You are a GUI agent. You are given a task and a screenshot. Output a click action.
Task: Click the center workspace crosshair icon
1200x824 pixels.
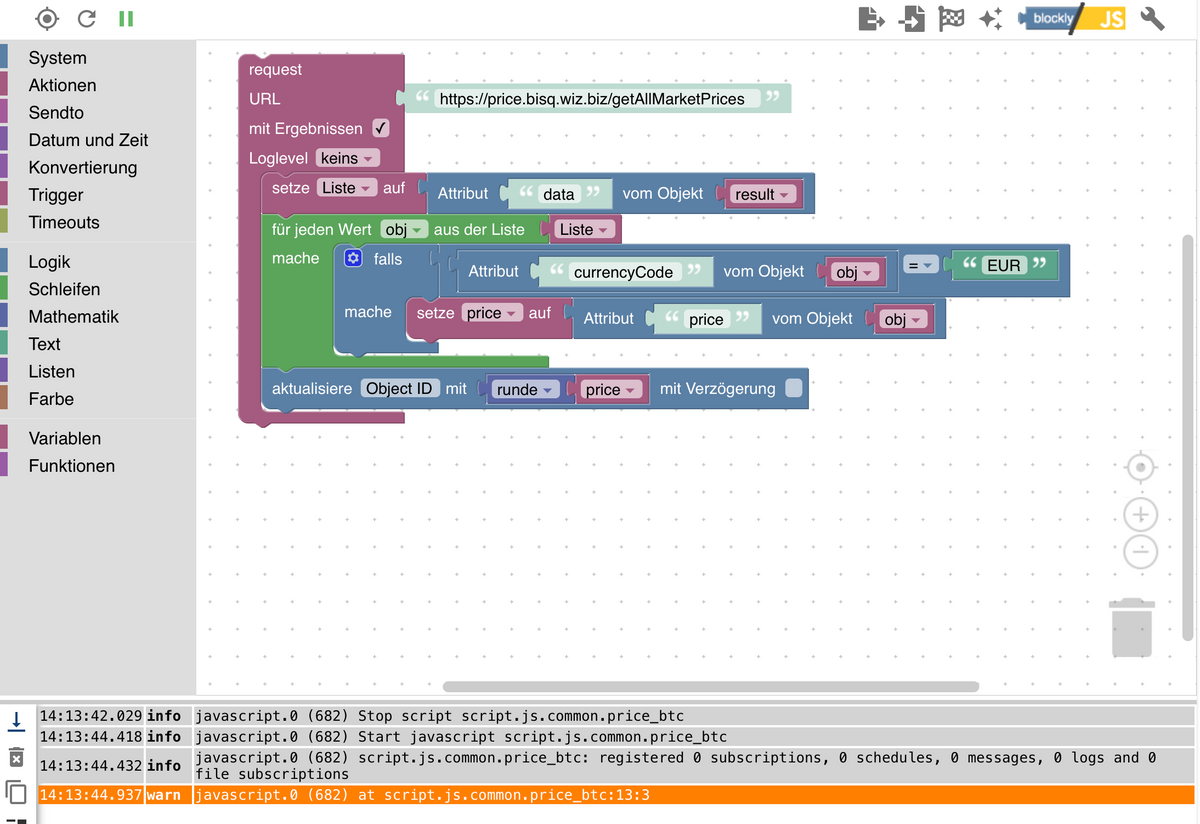pyautogui.click(x=1141, y=467)
